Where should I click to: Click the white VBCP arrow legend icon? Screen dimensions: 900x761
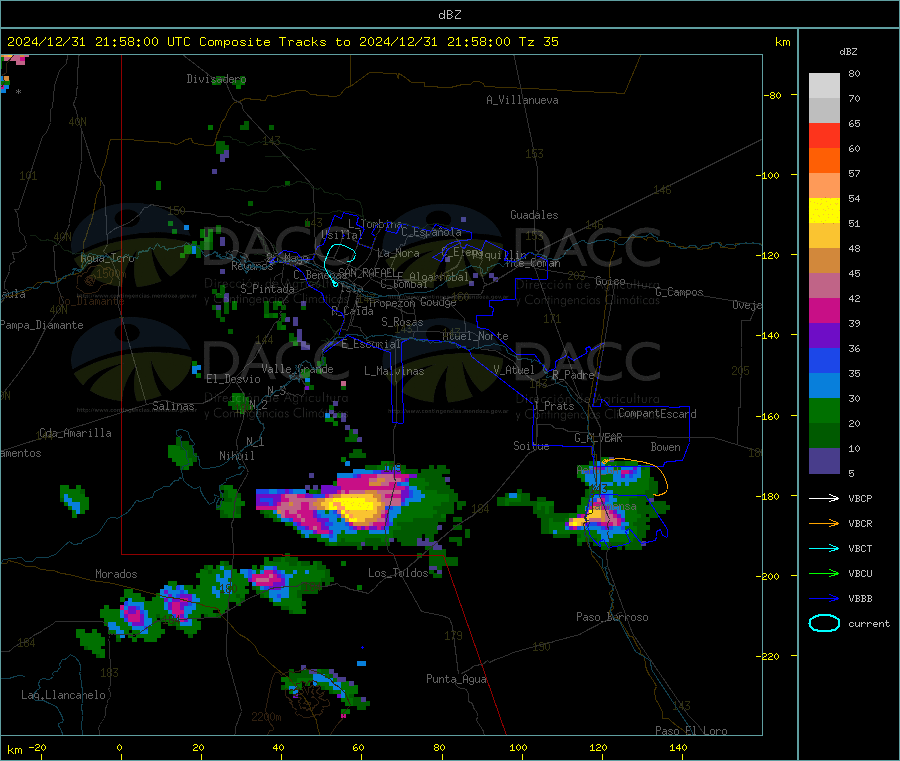(824, 498)
